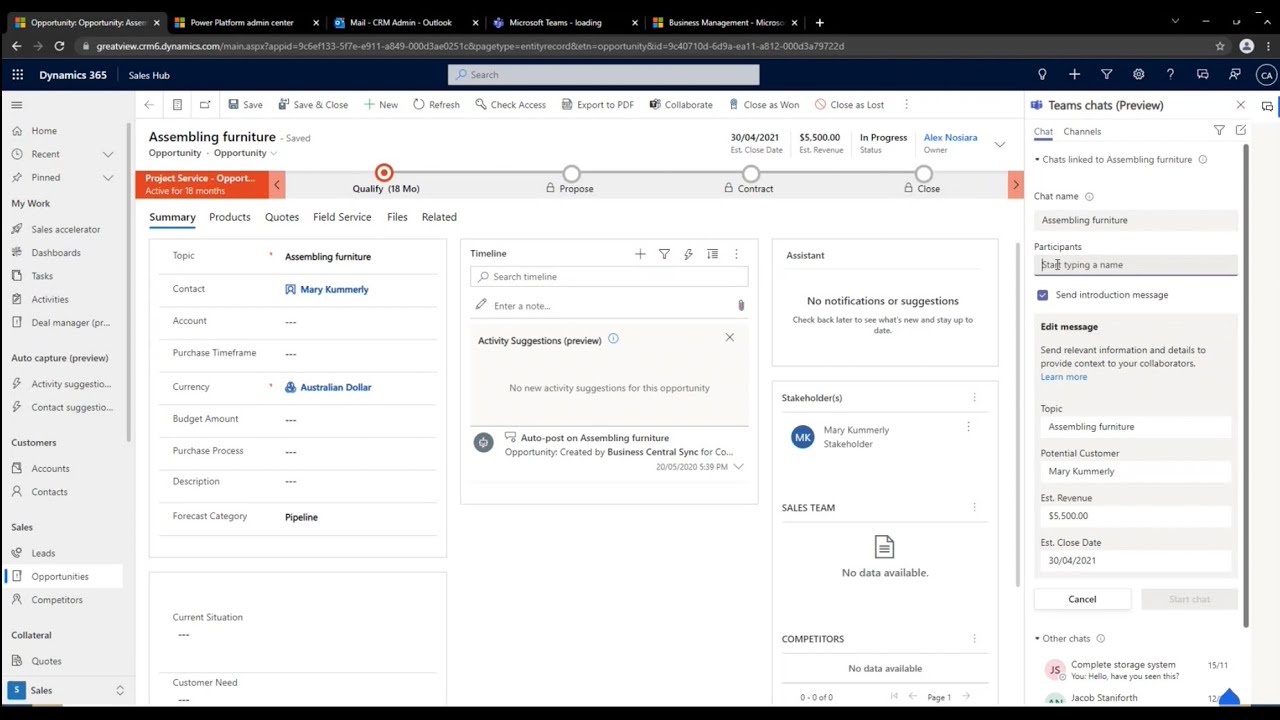
Task: Open advanced find filter icon in the top bar
Action: point(1106,75)
